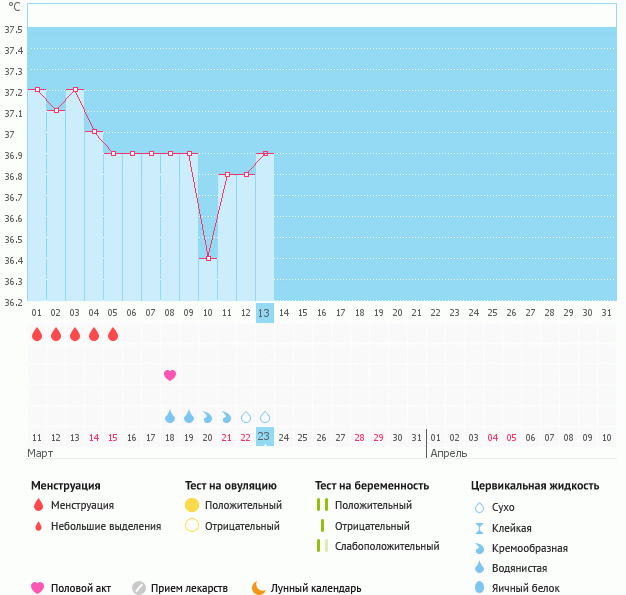Image resolution: width=626 pixels, height=595 pixels.
Task: Click the 'Лунный календарь' moon icon
Action: (259, 588)
